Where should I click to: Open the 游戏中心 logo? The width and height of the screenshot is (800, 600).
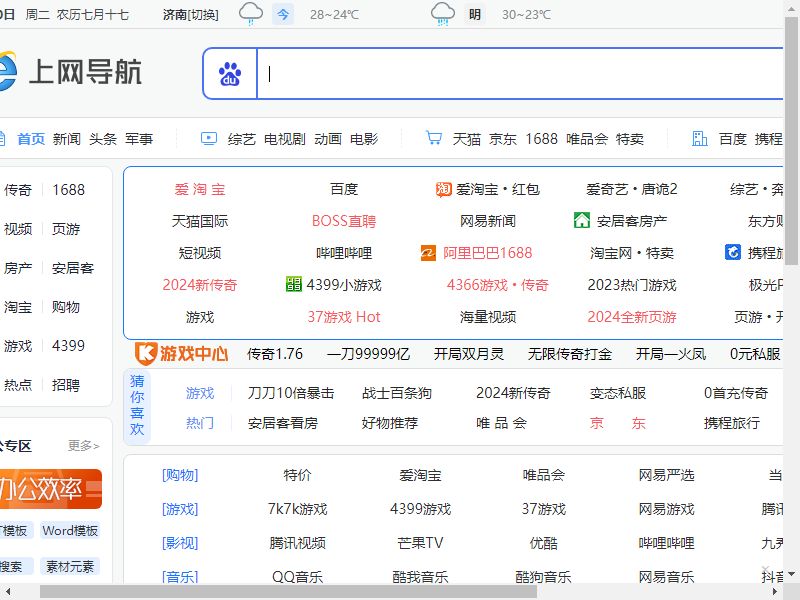click(182, 353)
